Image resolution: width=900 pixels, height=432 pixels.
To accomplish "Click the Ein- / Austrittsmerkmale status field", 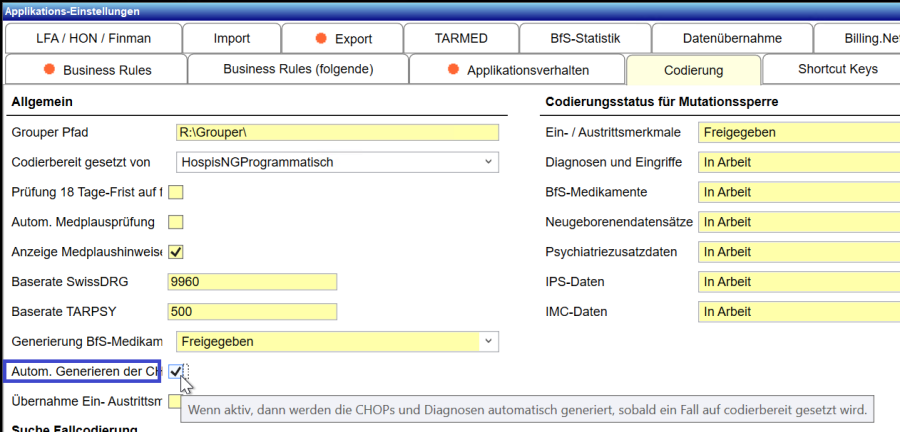I will coord(798,132).
